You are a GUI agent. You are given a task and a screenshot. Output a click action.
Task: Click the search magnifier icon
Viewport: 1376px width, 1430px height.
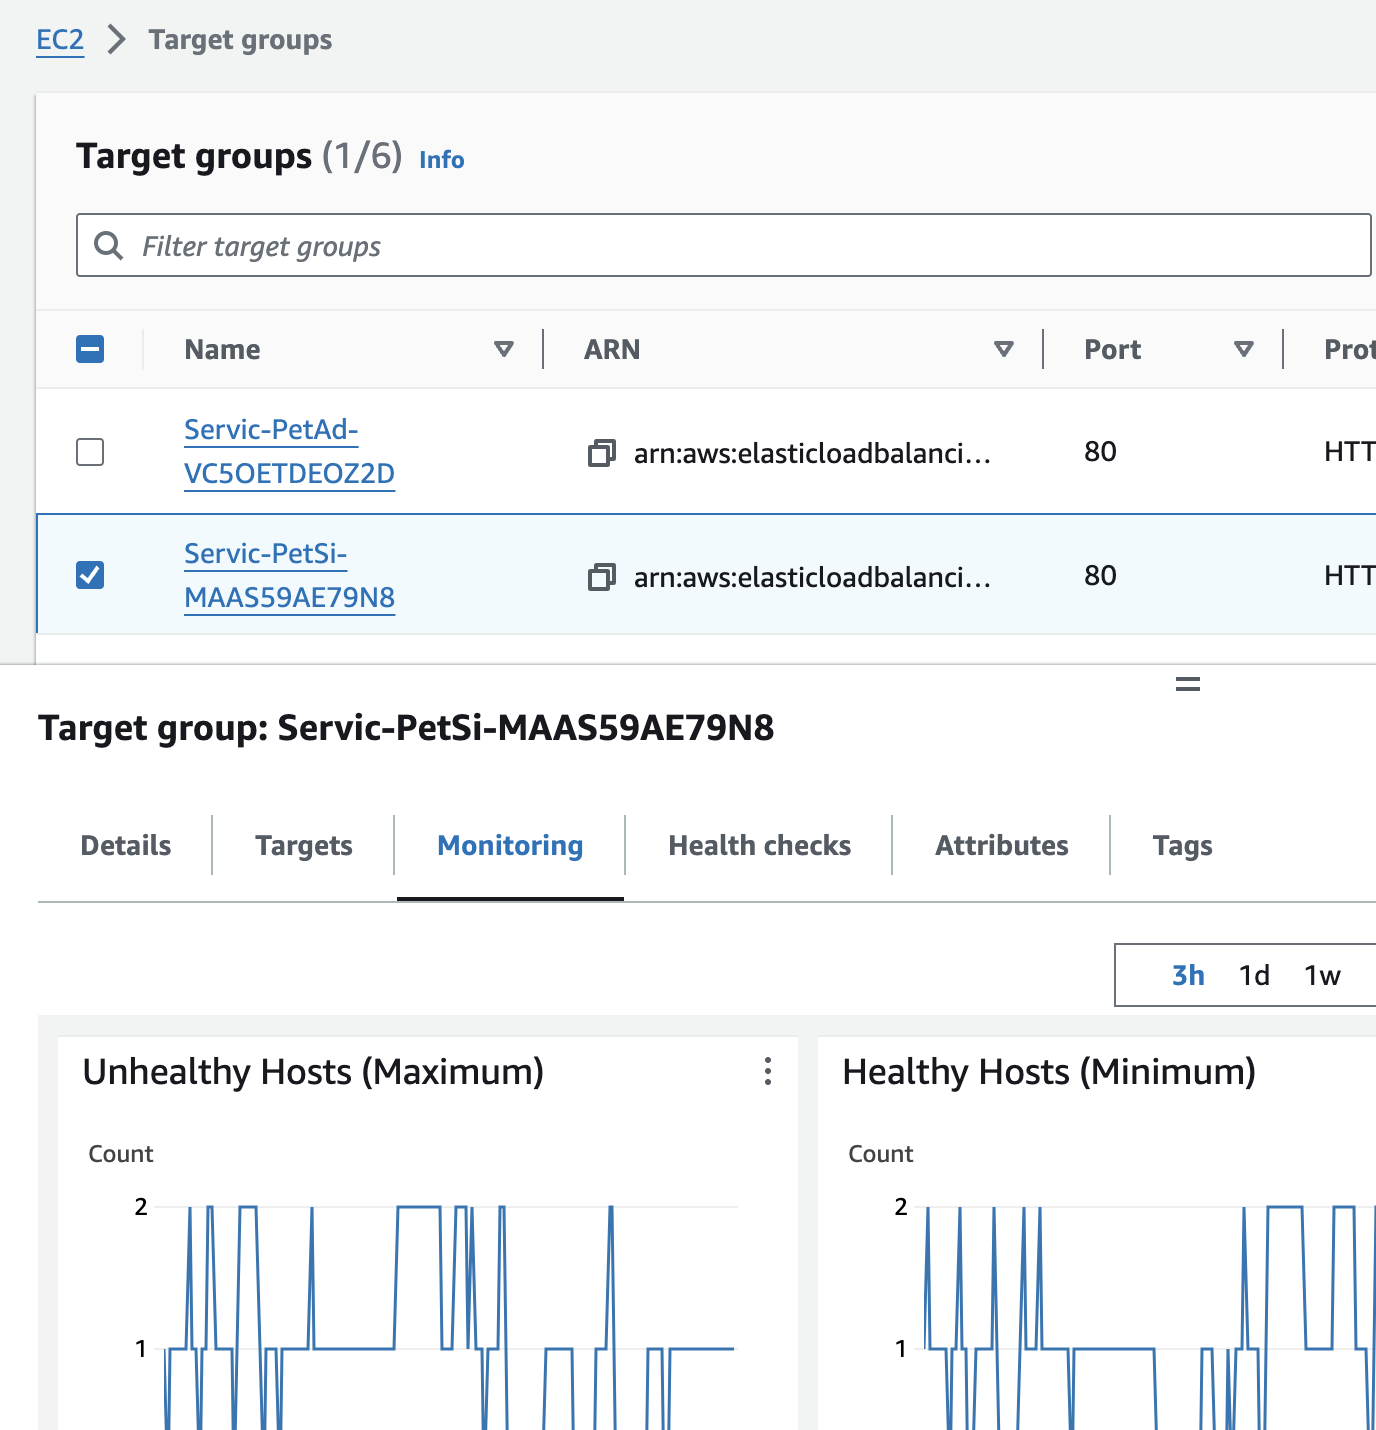[108, 246]
